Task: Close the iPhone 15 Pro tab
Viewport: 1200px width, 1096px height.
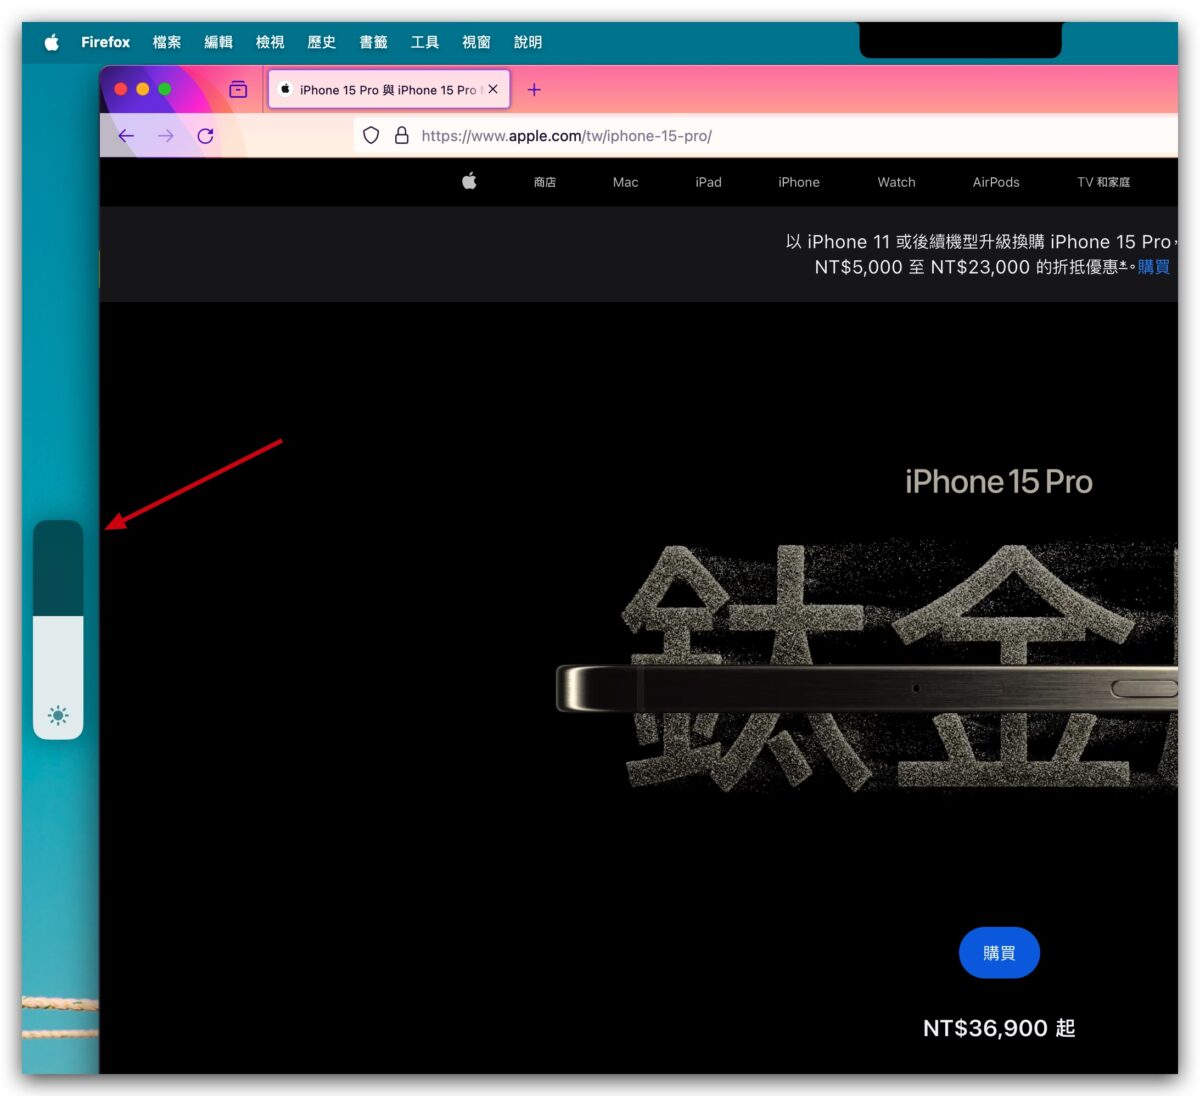Action: tap(493, 89)
